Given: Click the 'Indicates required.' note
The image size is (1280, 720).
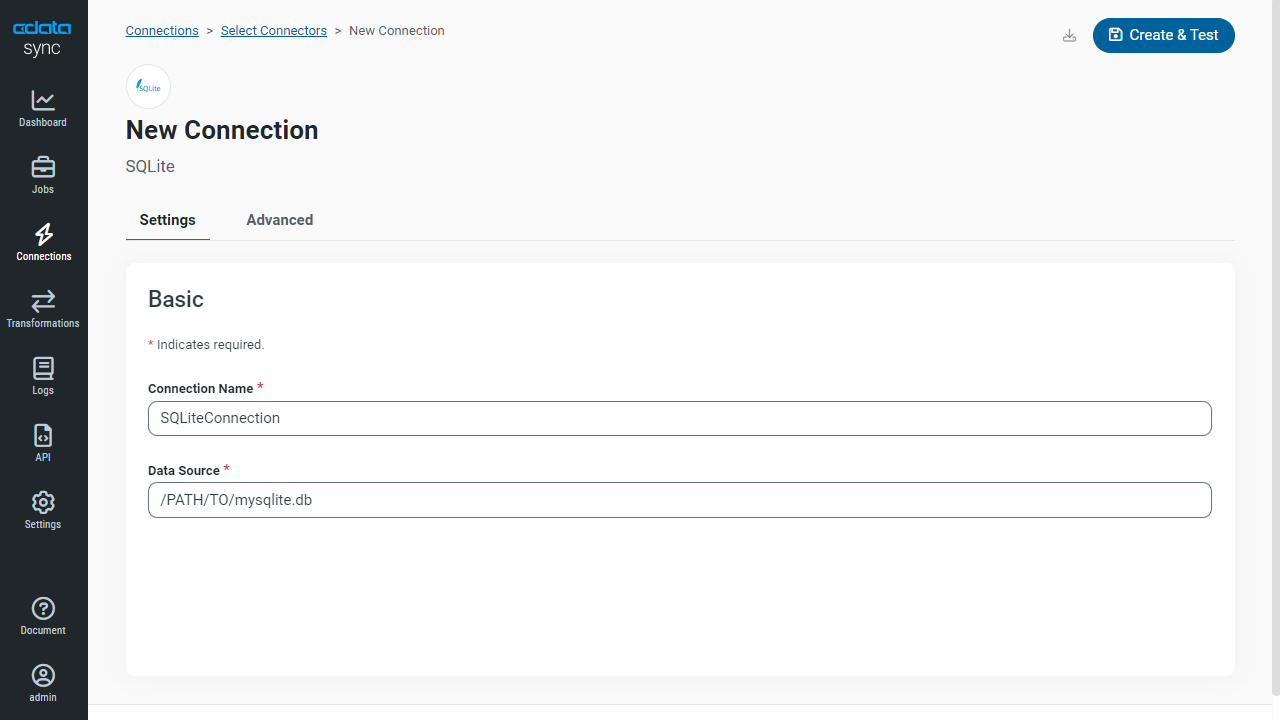Looking at the screenshot, I should pos(206,345).
